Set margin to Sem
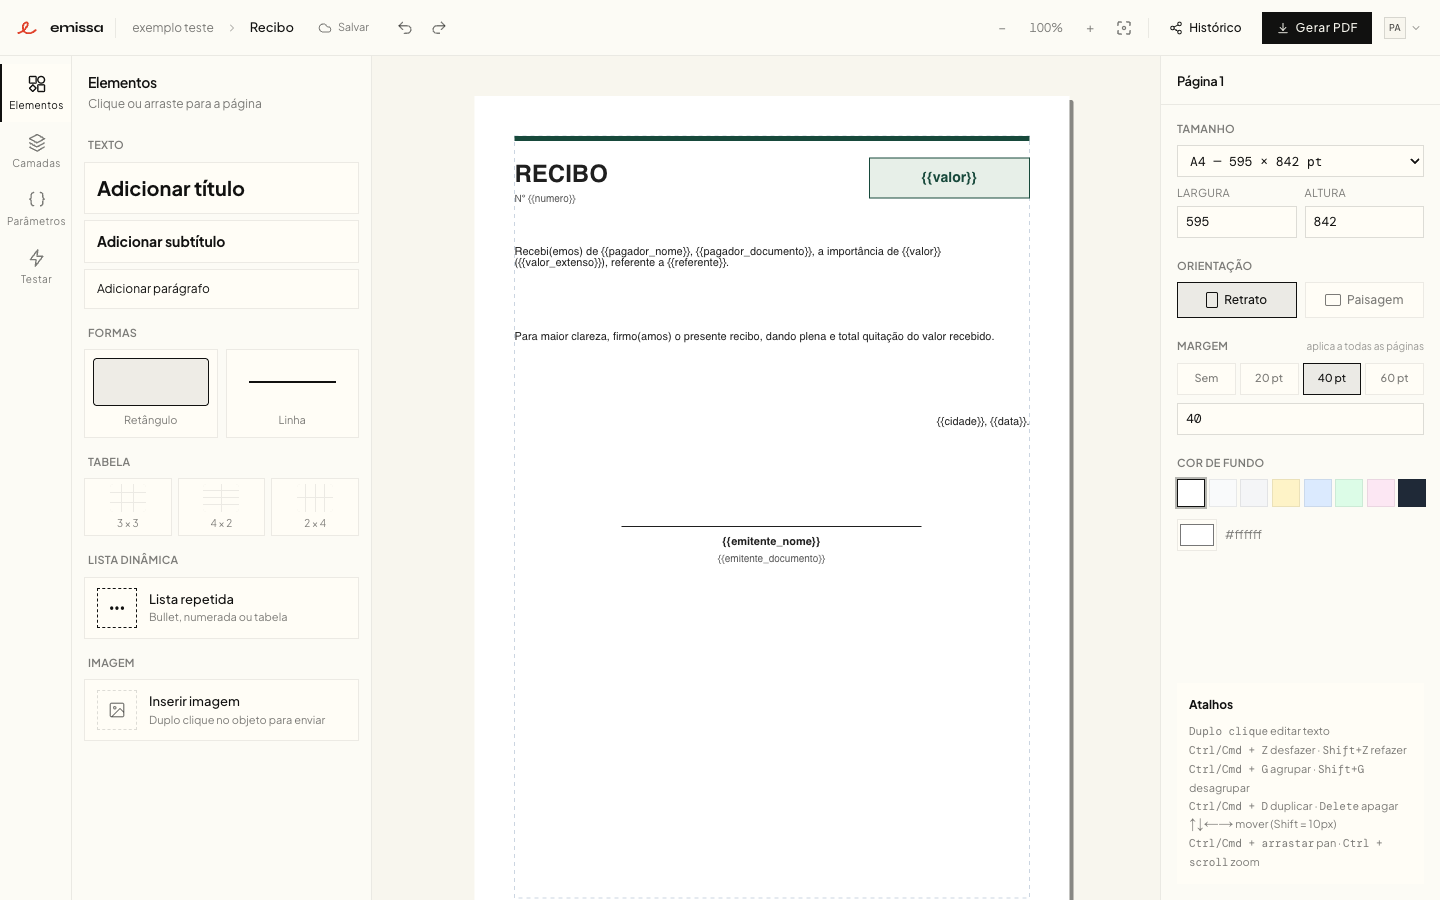1440x900 pixels. 1206,379
